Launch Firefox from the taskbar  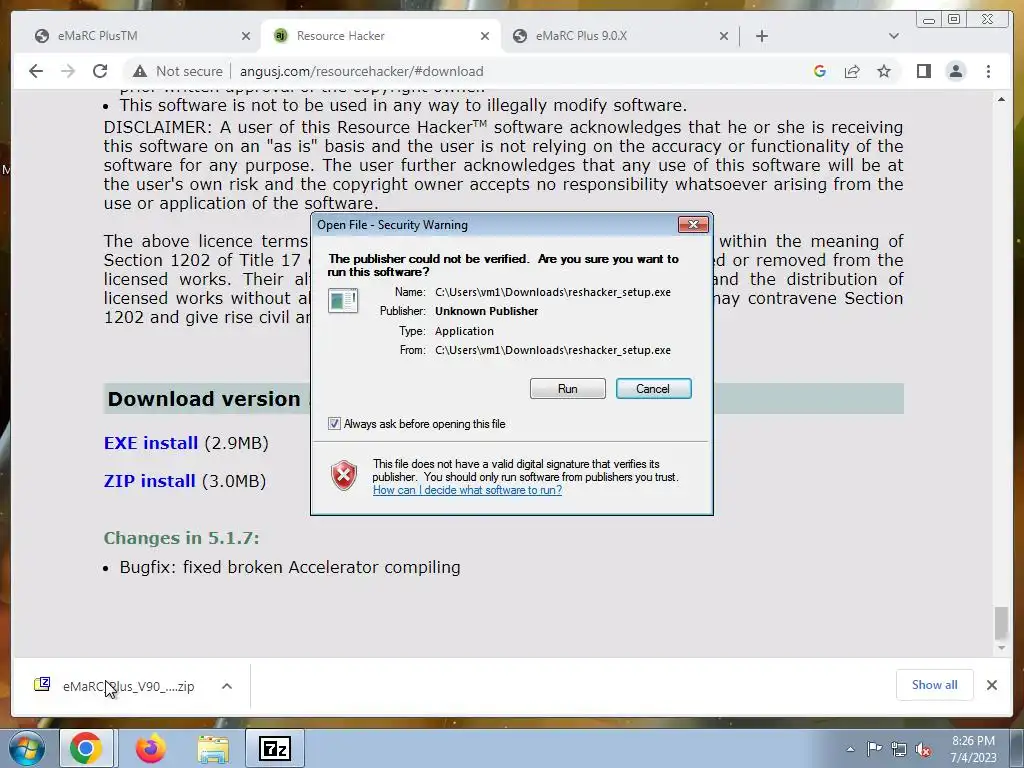150,748
